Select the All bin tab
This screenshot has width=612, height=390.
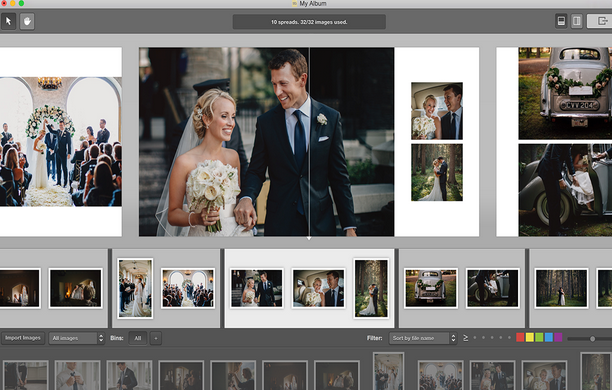coord(138,338)
